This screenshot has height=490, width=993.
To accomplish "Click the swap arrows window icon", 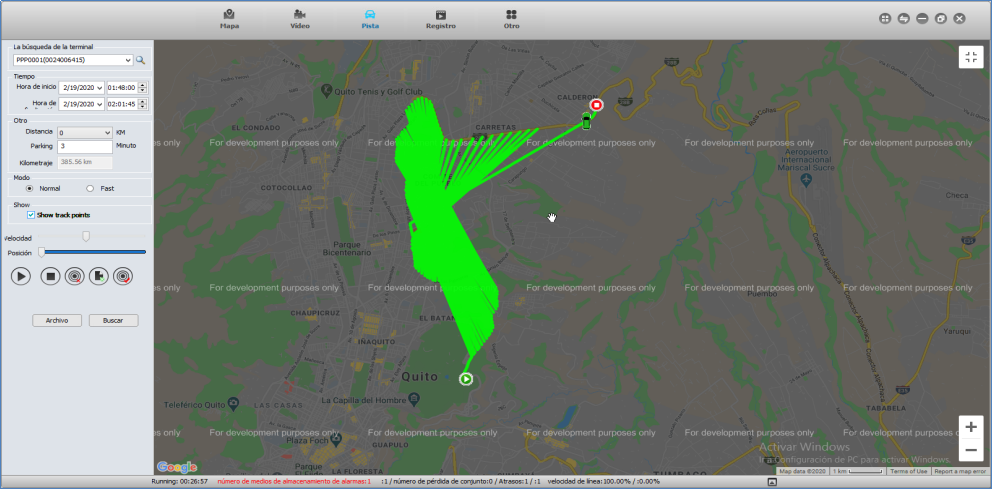I will [x=904, y=19].
